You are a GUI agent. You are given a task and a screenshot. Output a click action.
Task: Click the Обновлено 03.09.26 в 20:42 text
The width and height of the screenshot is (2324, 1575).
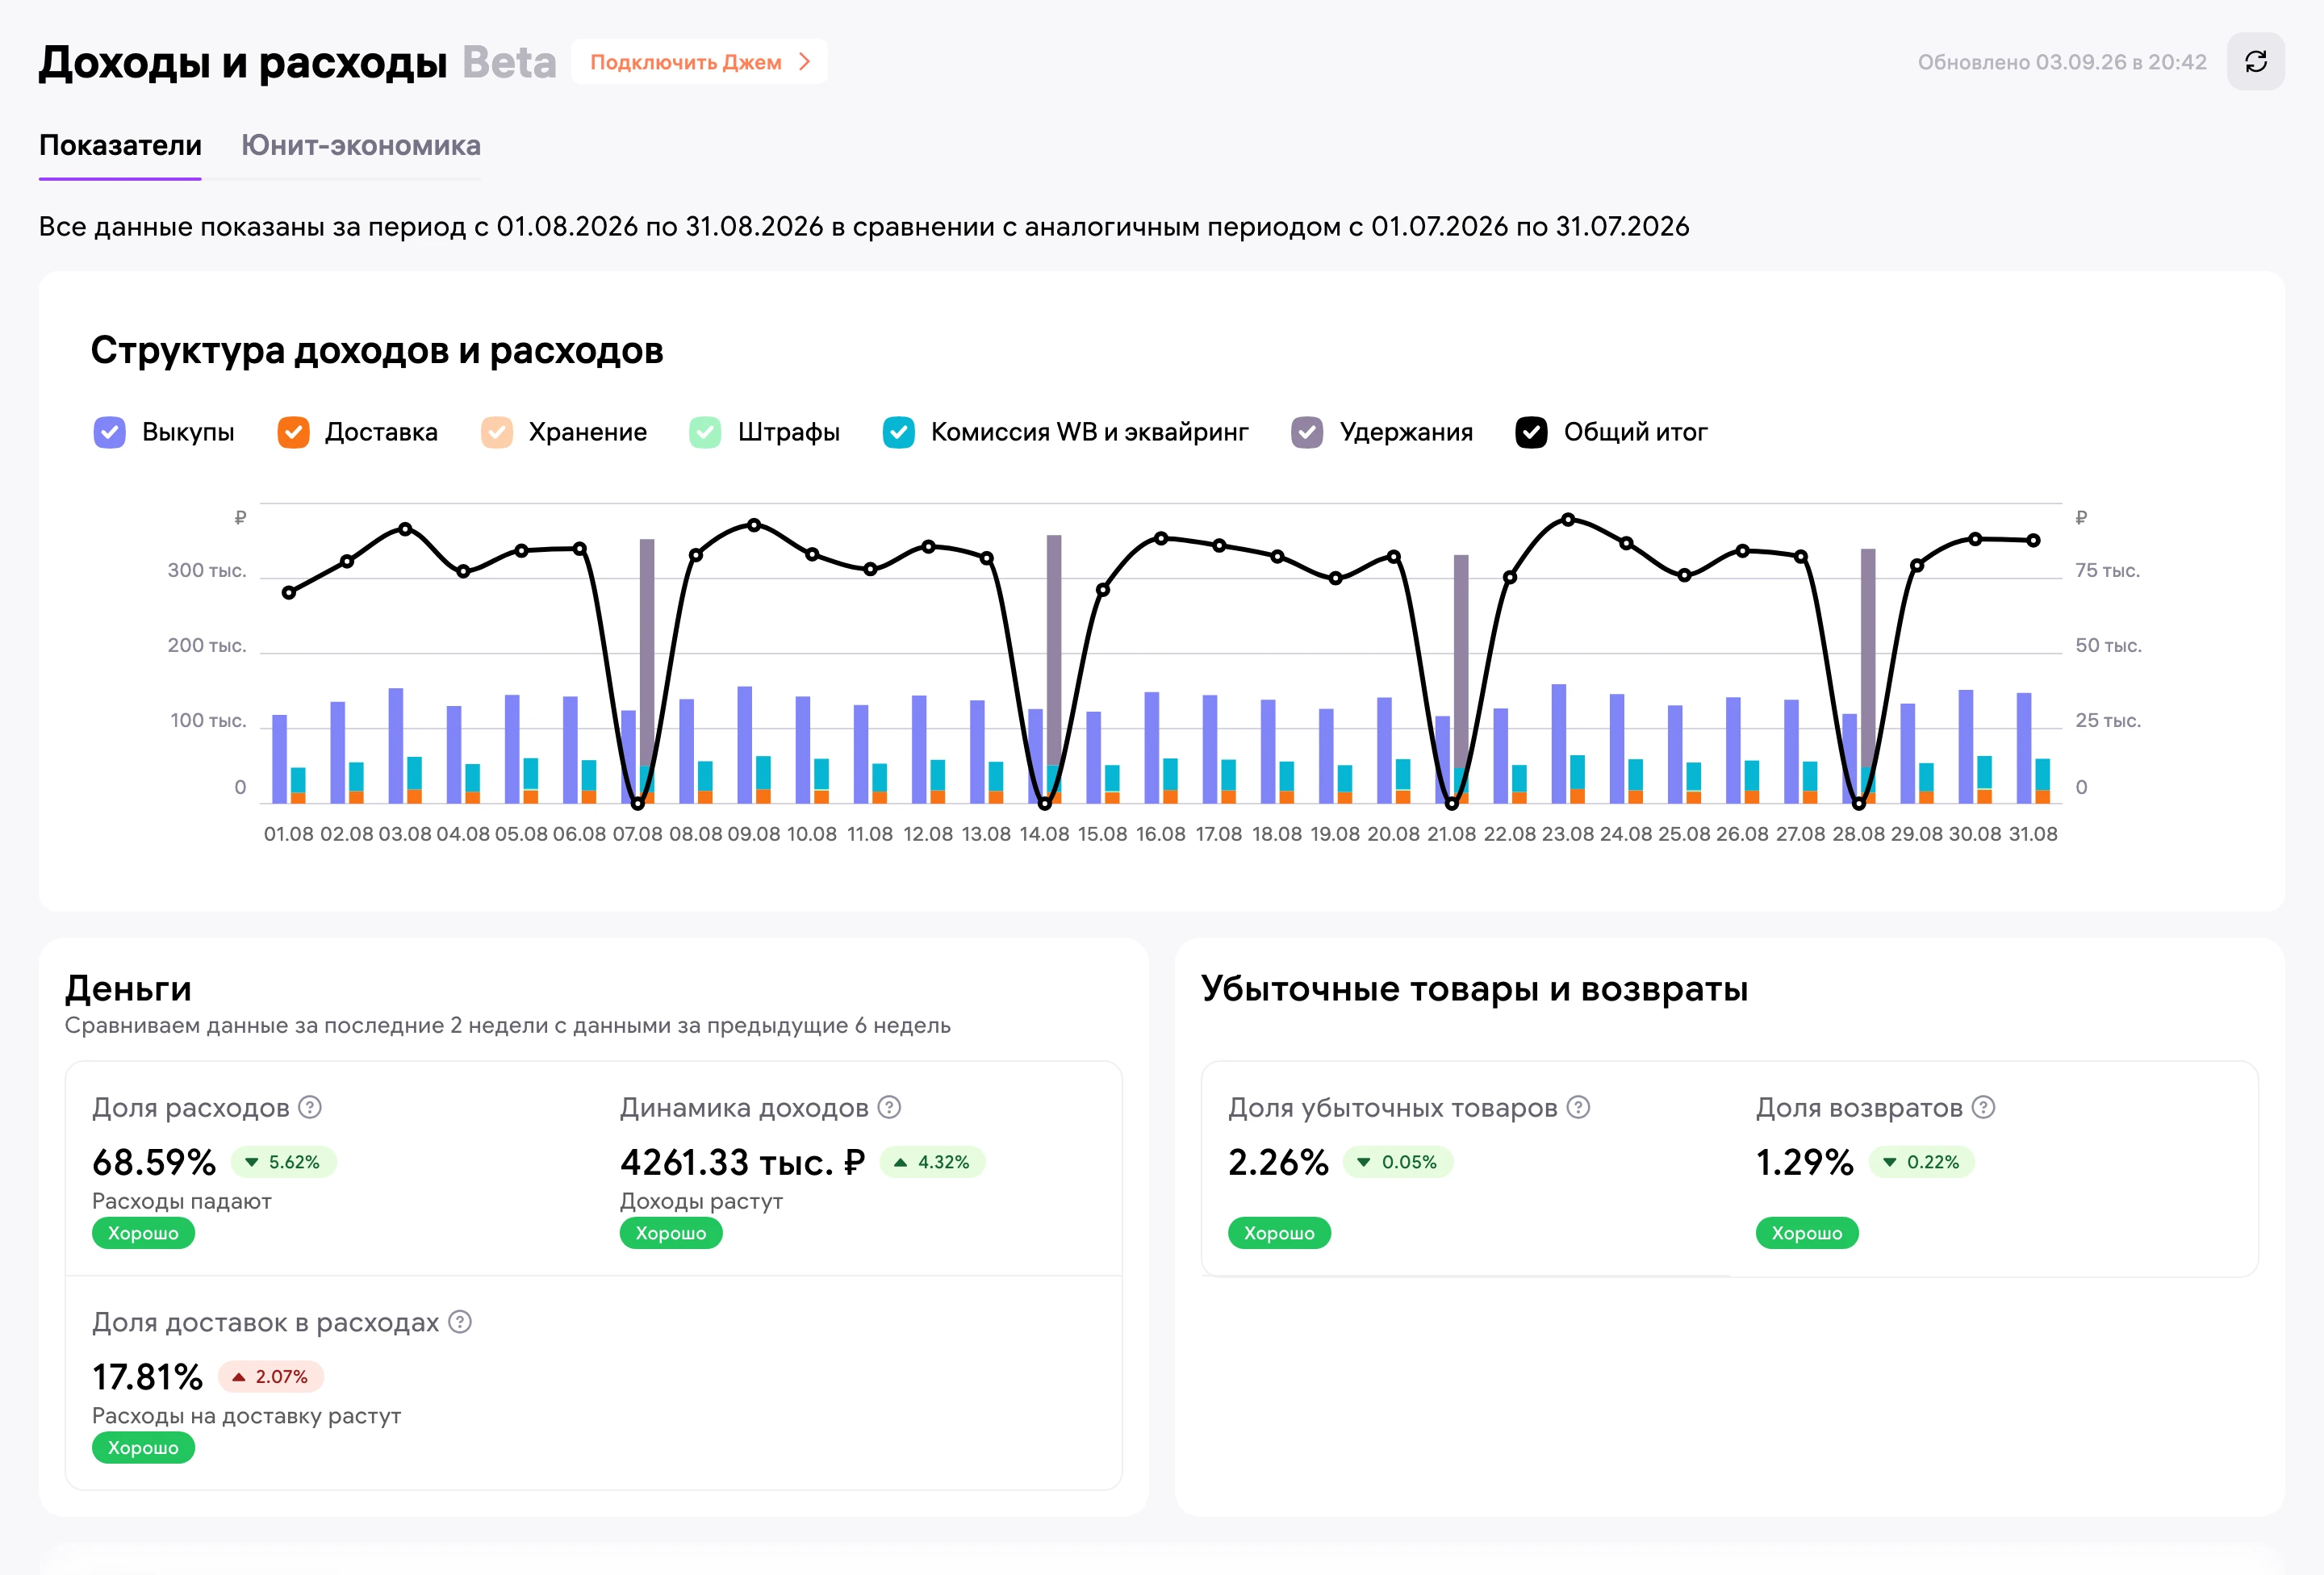click(2062, 62)
